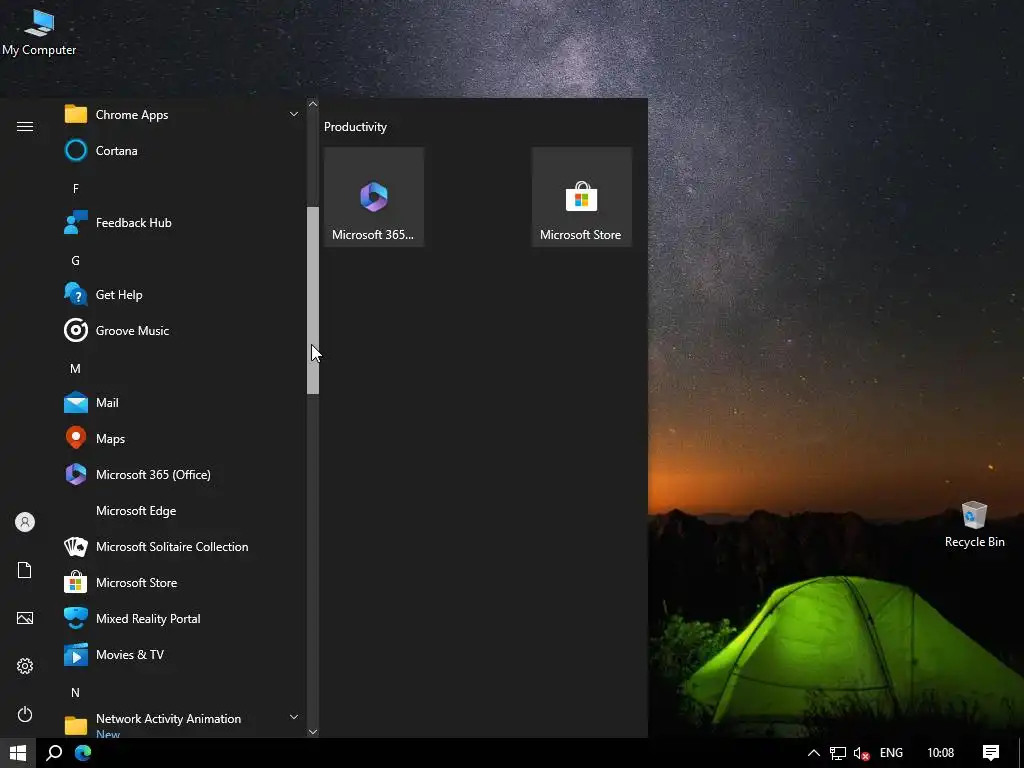1024x768 pixels.
Task: Click the network status tray icon
Action: coord(838,754)
